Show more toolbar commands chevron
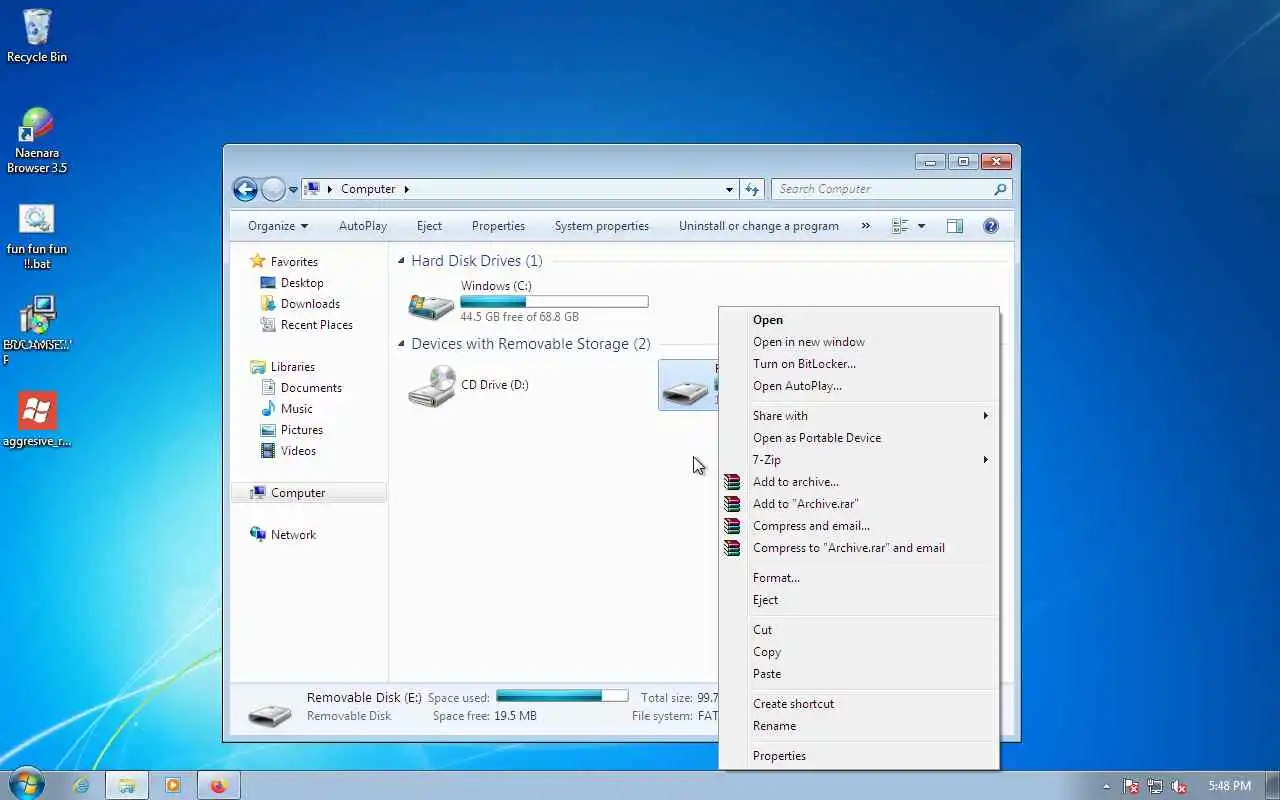1280x800 pixels. (865, 226)
